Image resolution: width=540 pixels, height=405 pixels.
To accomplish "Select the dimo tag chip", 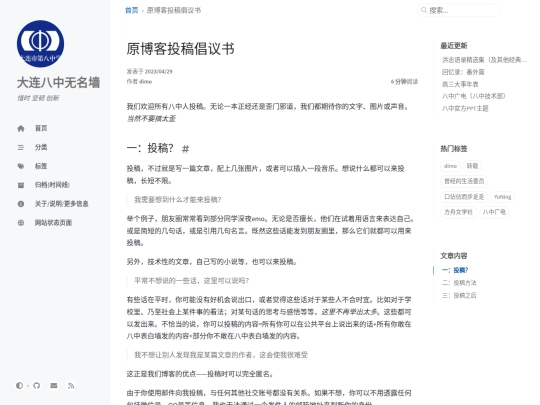I will [x=450, y=166].
